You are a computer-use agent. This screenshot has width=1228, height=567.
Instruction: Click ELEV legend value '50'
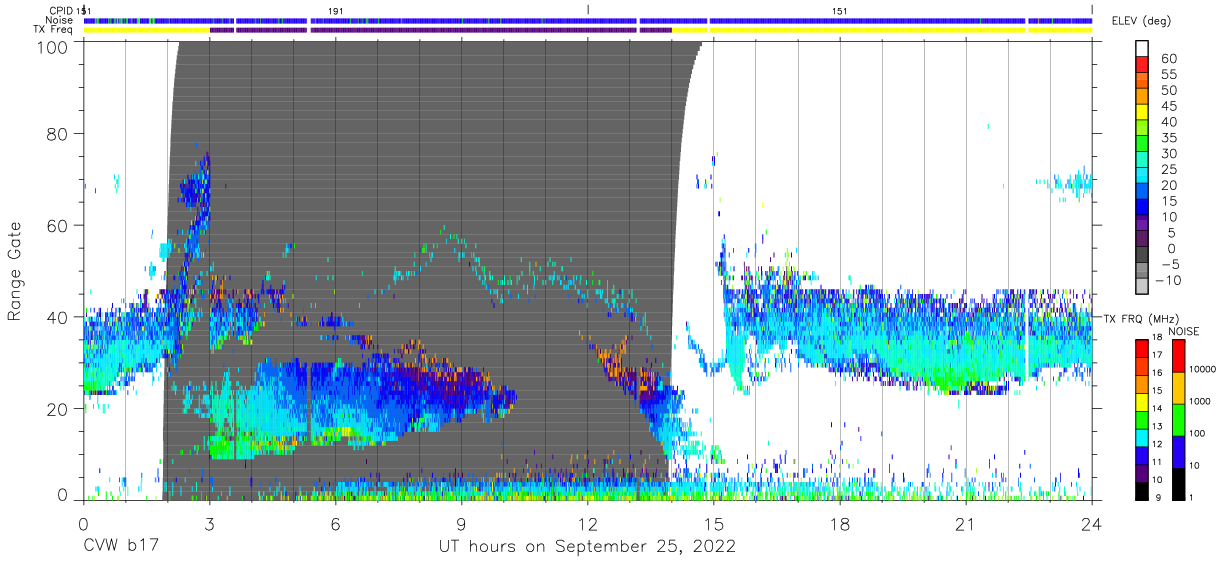click(x=1168, y=90)
